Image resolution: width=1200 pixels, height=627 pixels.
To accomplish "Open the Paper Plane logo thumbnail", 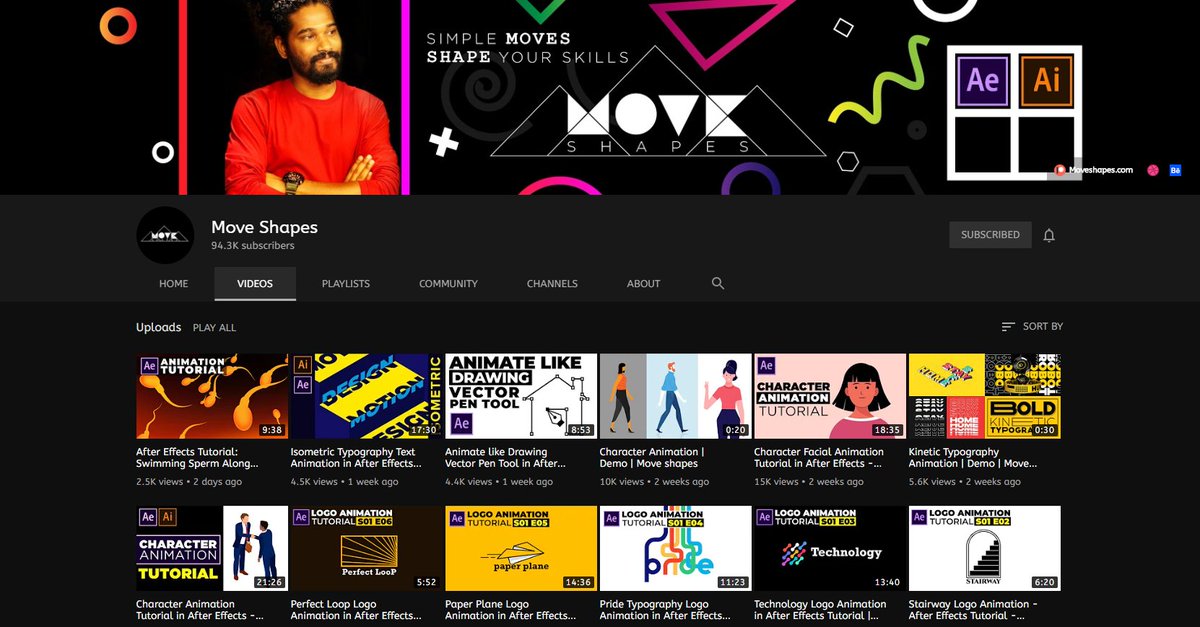I will point(521,548).
